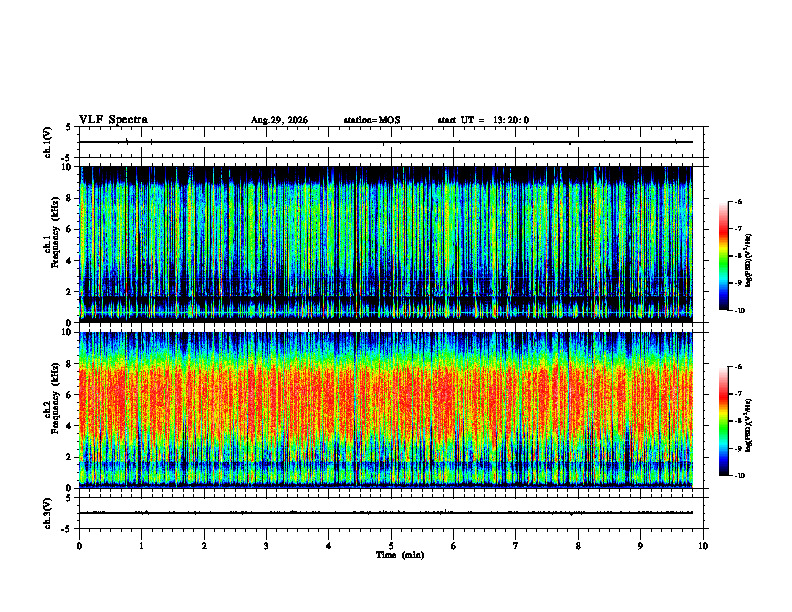This screenshot has width=792, height=612.
Task: Click the station=MOS label
Action: [372, 120]
